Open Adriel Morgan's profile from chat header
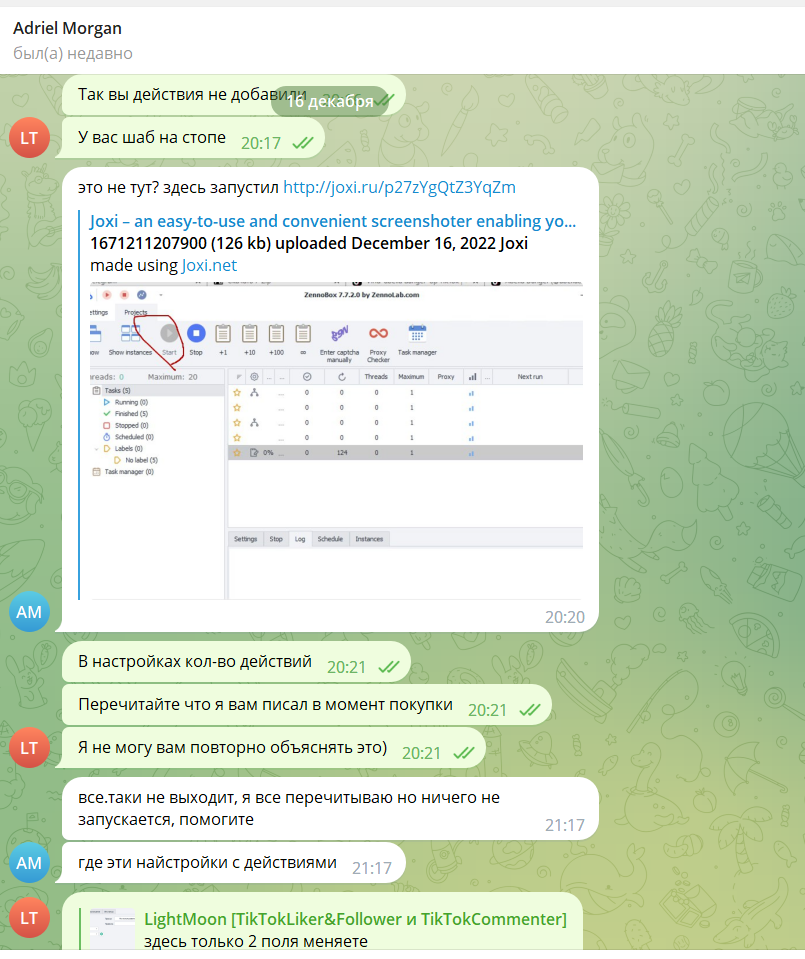805x959 pixels. 67,28
